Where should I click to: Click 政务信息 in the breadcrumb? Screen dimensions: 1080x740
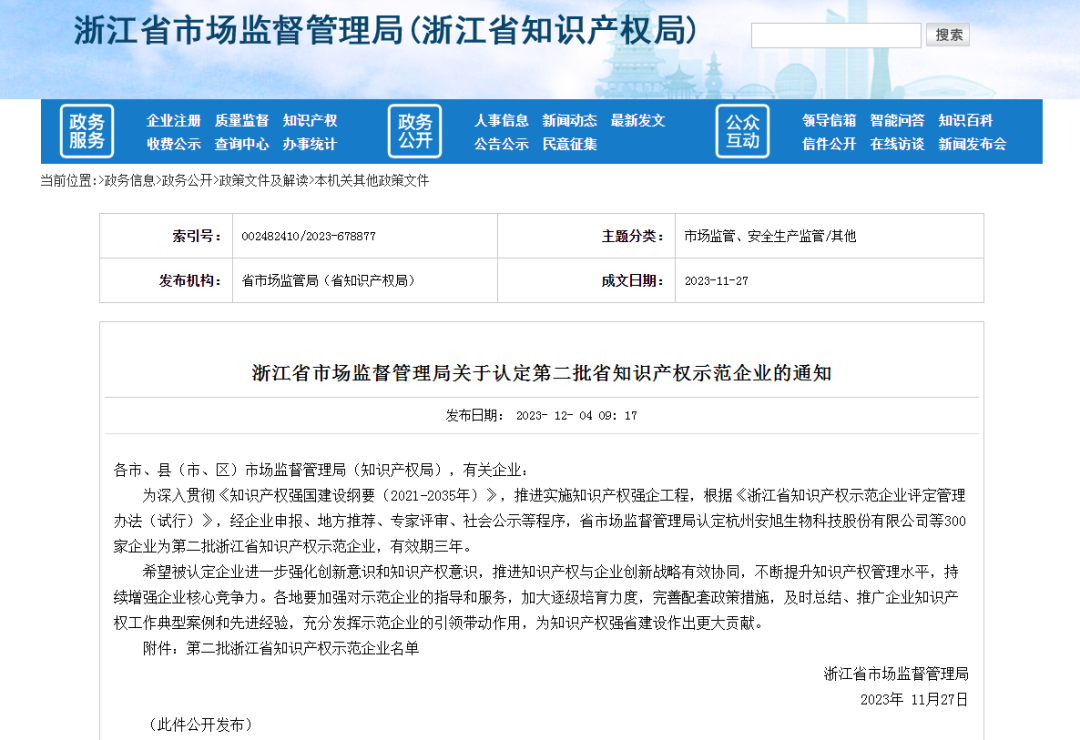click(129, 181)
